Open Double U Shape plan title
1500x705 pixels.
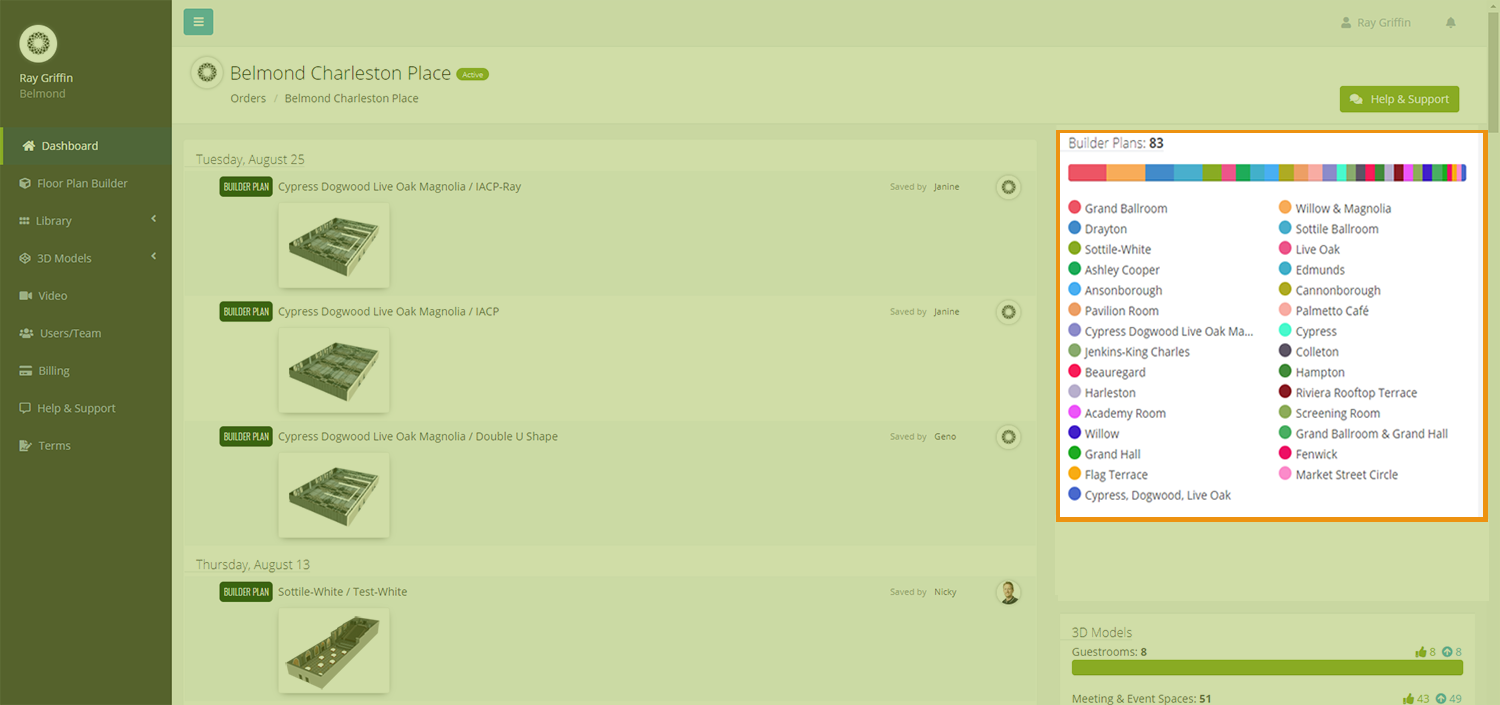(x=417, y=436)
